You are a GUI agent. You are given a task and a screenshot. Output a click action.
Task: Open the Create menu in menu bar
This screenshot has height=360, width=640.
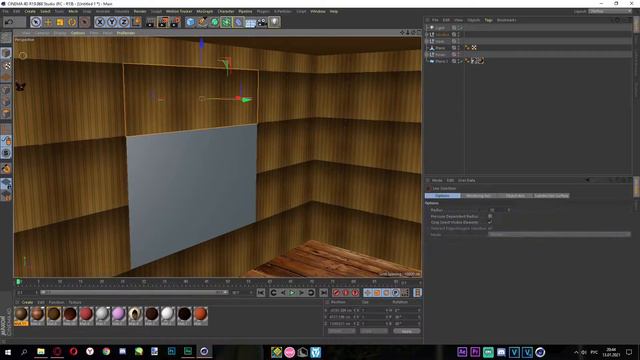pyautogui.click(x=30, y=11)
